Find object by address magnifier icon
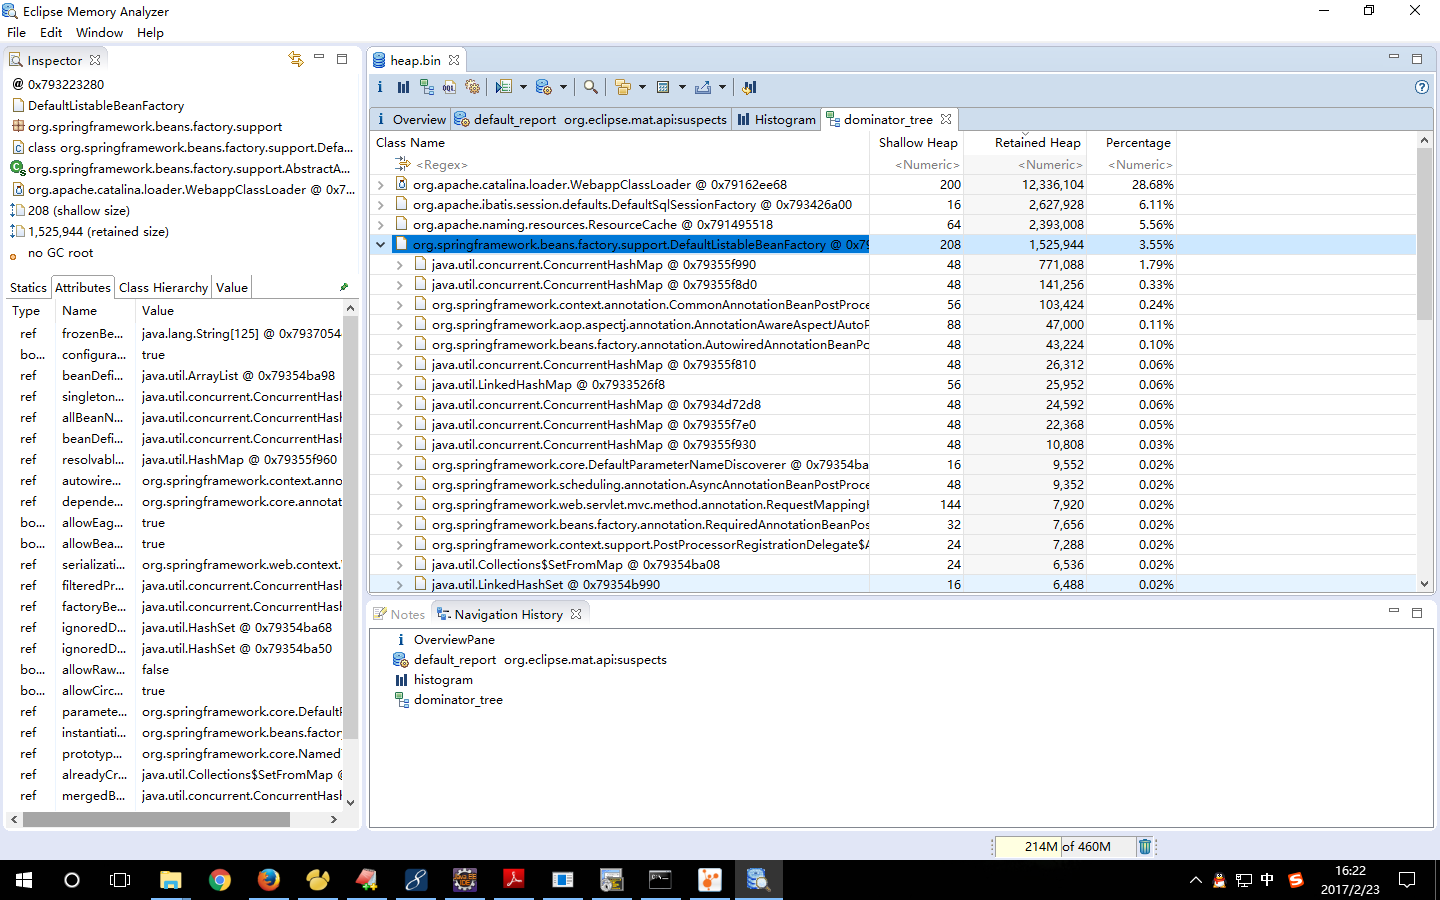Screen dimensions: 1440x900 tap(591, 87)
